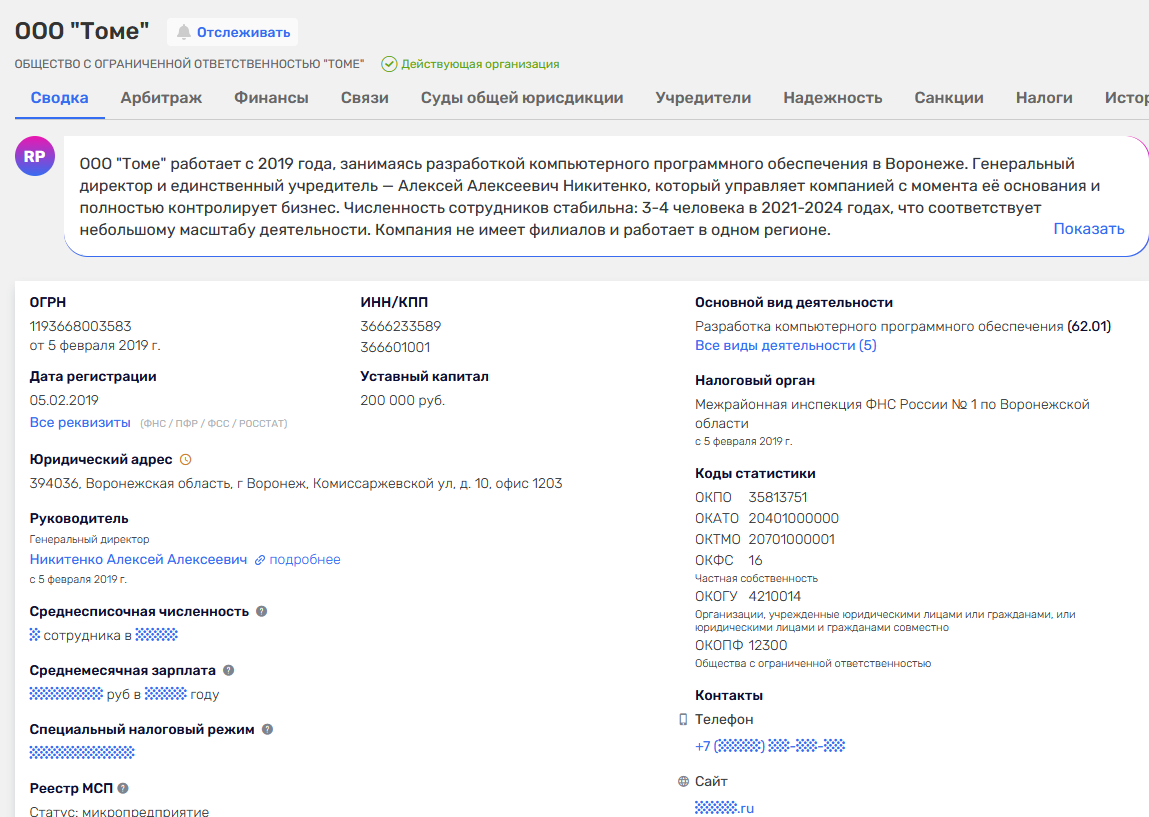Image resolution: width=1149 pixels, height=817 pixels.
Task: Switch to the Арбитраж tab
Action: click(x=161, y=98)
